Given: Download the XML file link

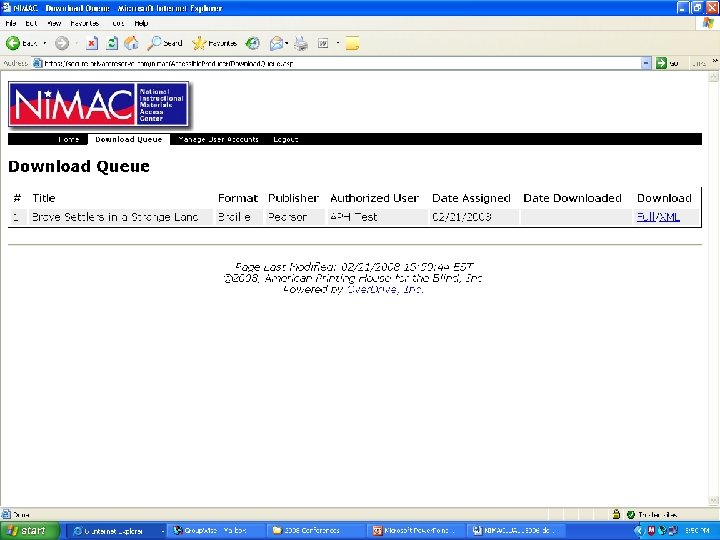Looking at the screenshot, I should [669, 217].
